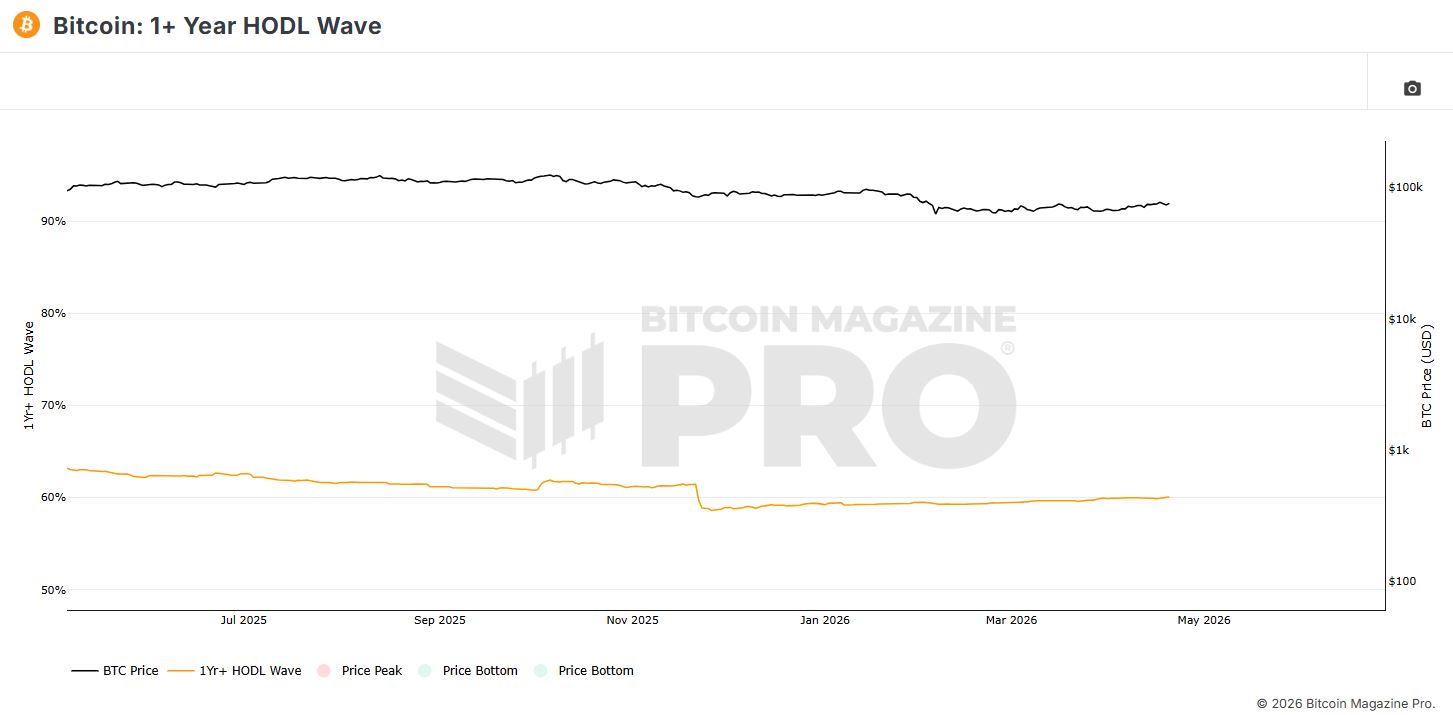1453x715 pixels.
Task: Click the Bitcoin Magazine PRO watermark logo
Action: [726, 388]
